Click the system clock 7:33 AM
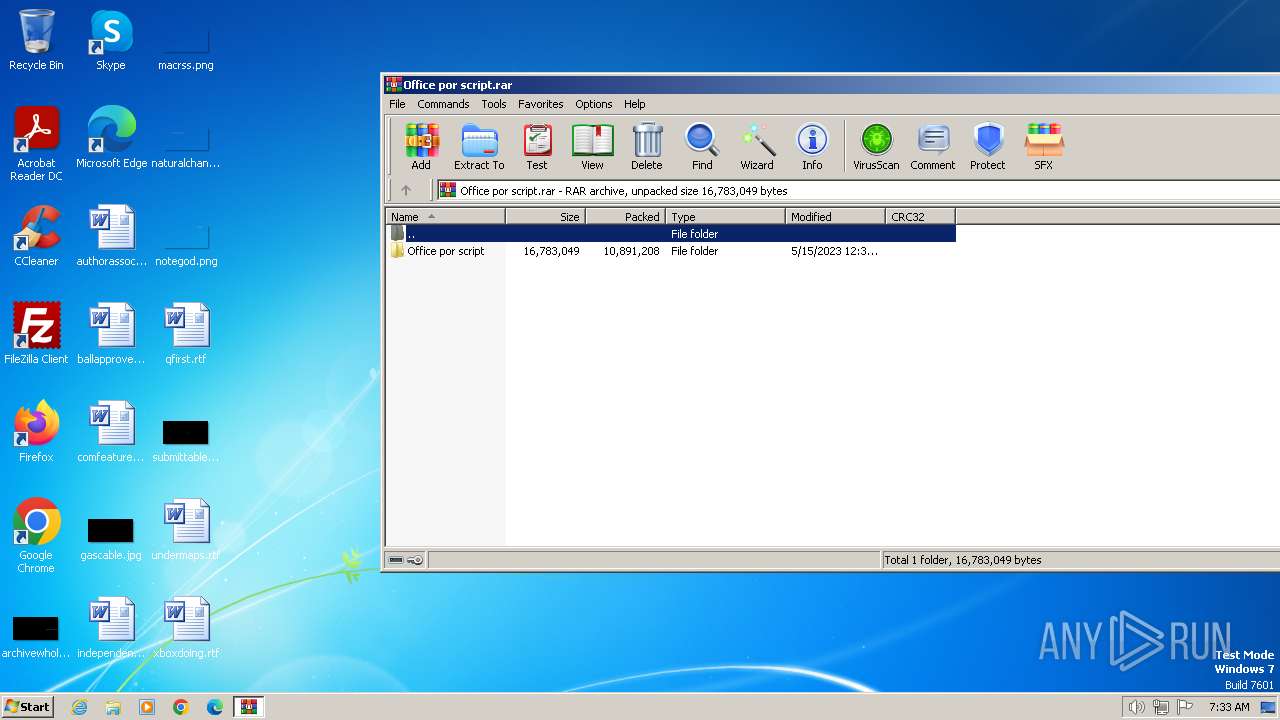This screenshot has width=1280, height=720. 1229,707
